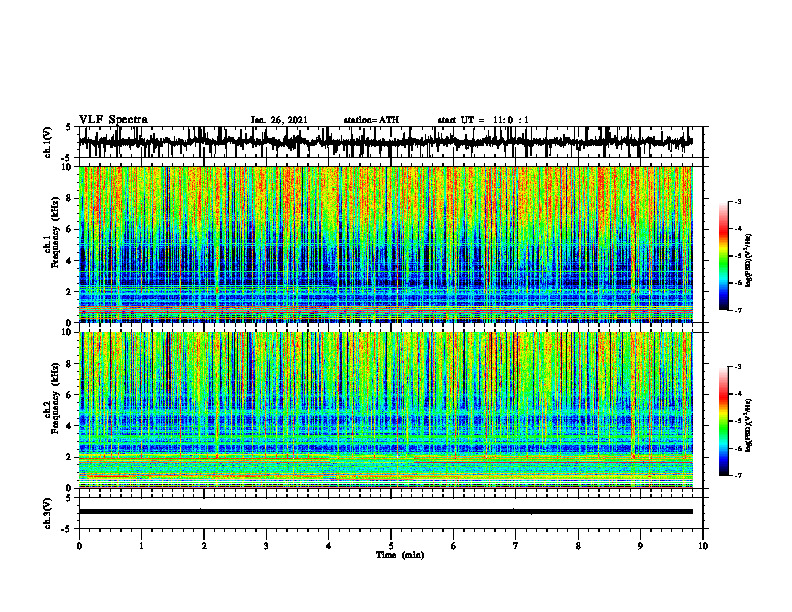This screenshot has height=612, width=792.
Task: Click the time axis tick label "1"
Action: point(141,546)
